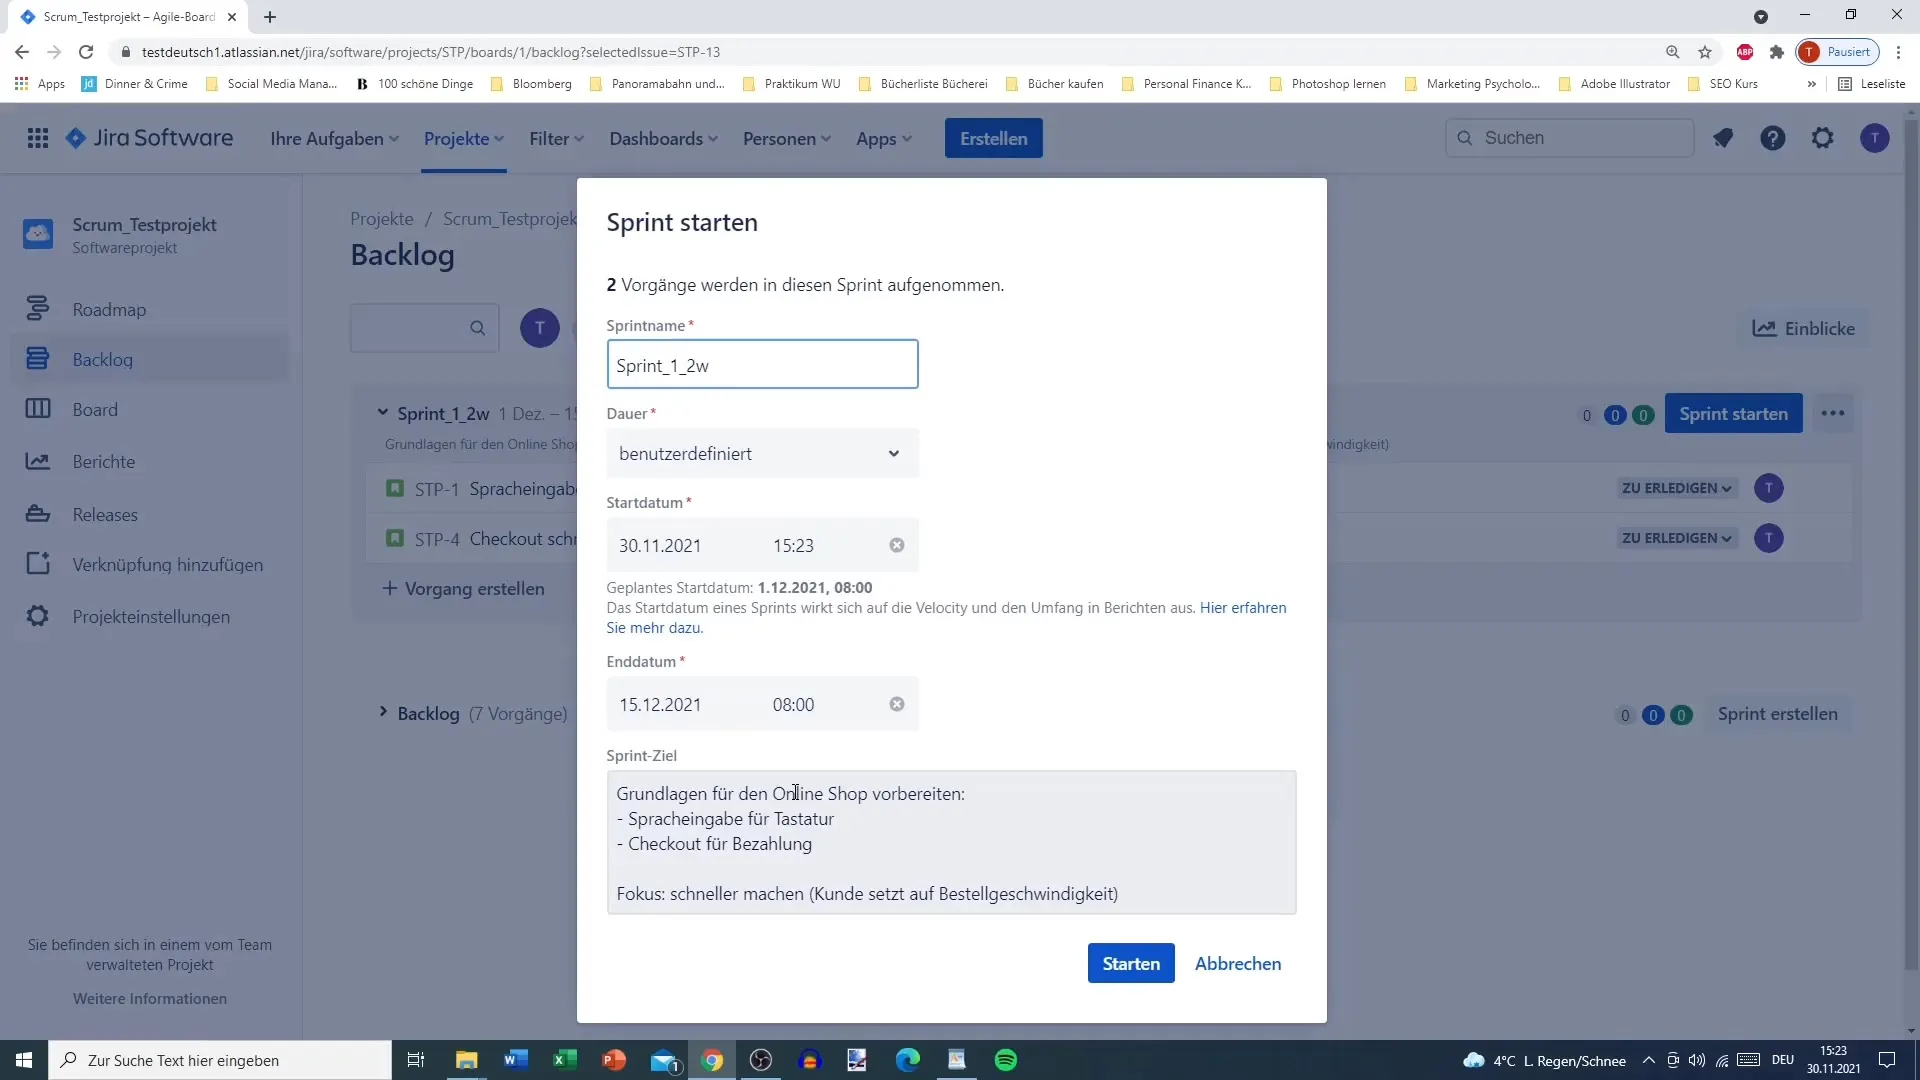Open the Jira app switcher grid

click(x=38, y=138)
